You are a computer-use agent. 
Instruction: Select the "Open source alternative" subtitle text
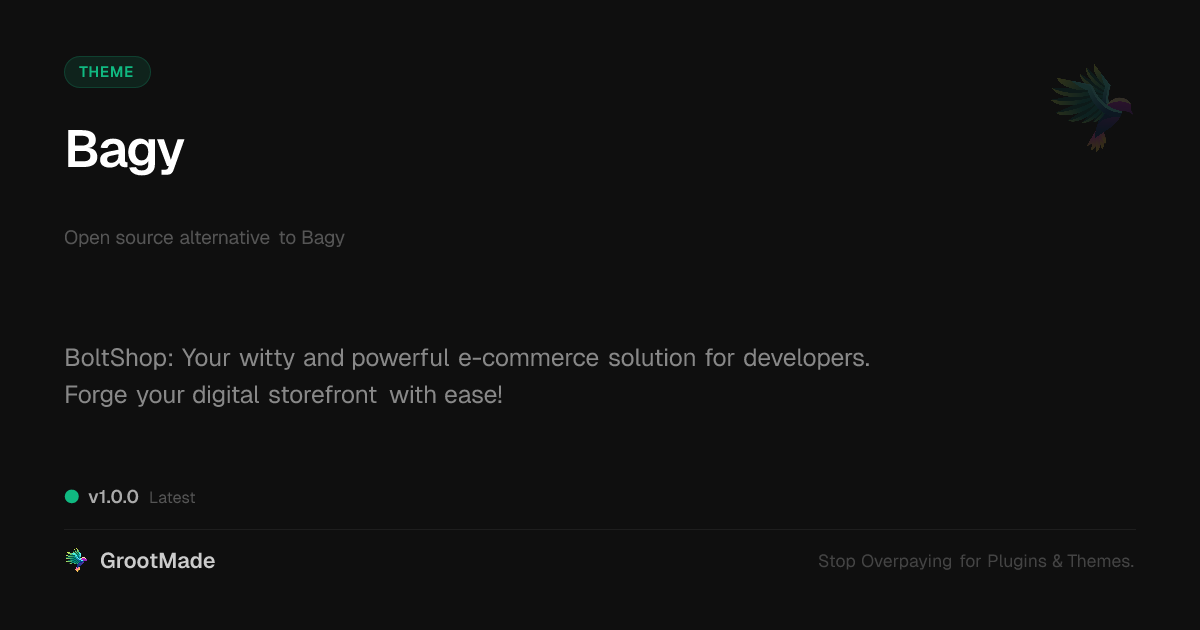point(166,238)
